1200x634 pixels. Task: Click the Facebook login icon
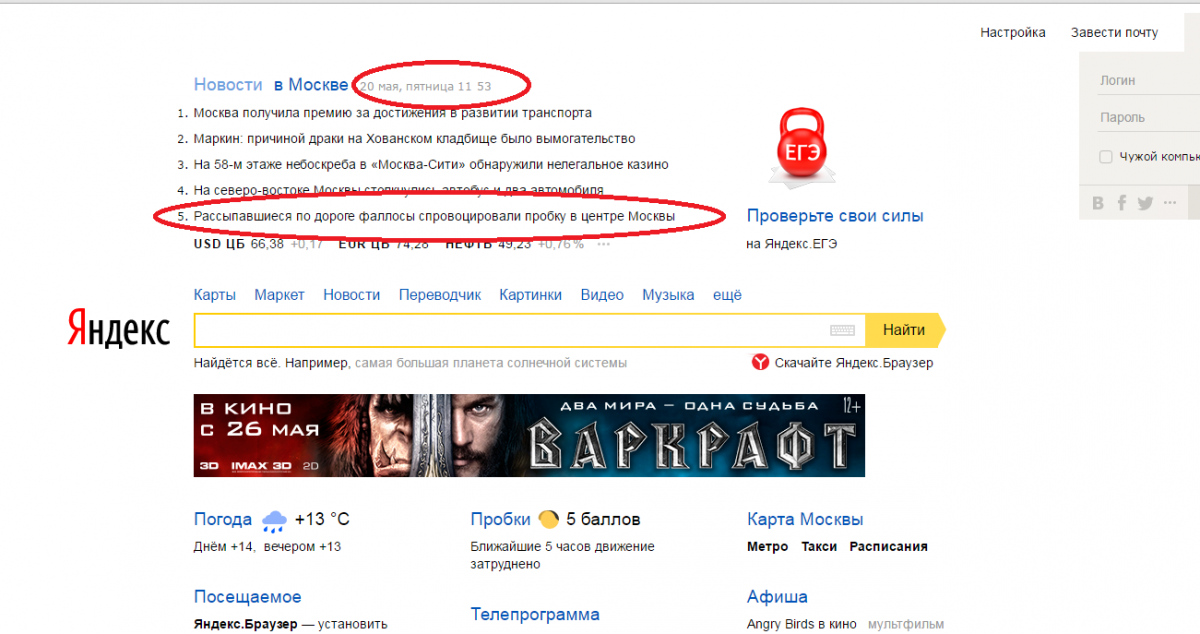1122,203
